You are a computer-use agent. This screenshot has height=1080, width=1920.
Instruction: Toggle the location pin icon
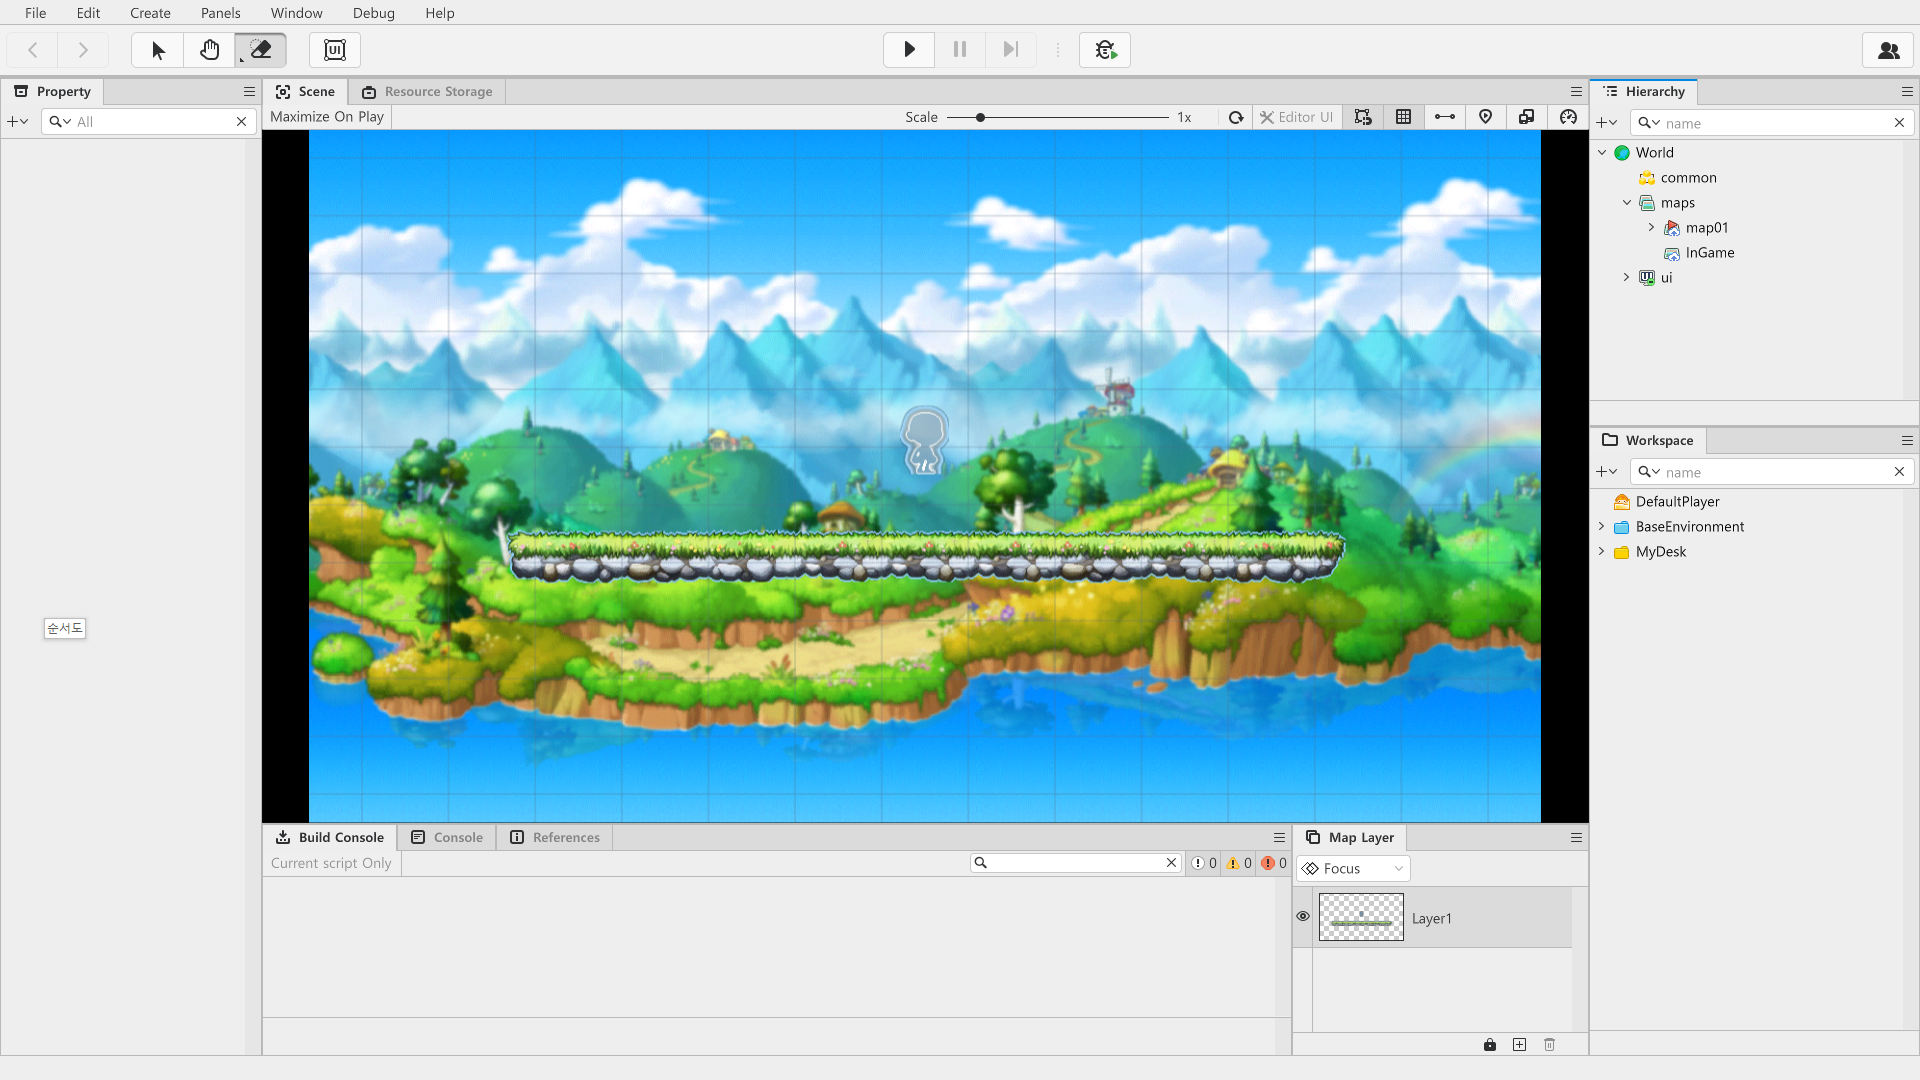coord(1486,117)
